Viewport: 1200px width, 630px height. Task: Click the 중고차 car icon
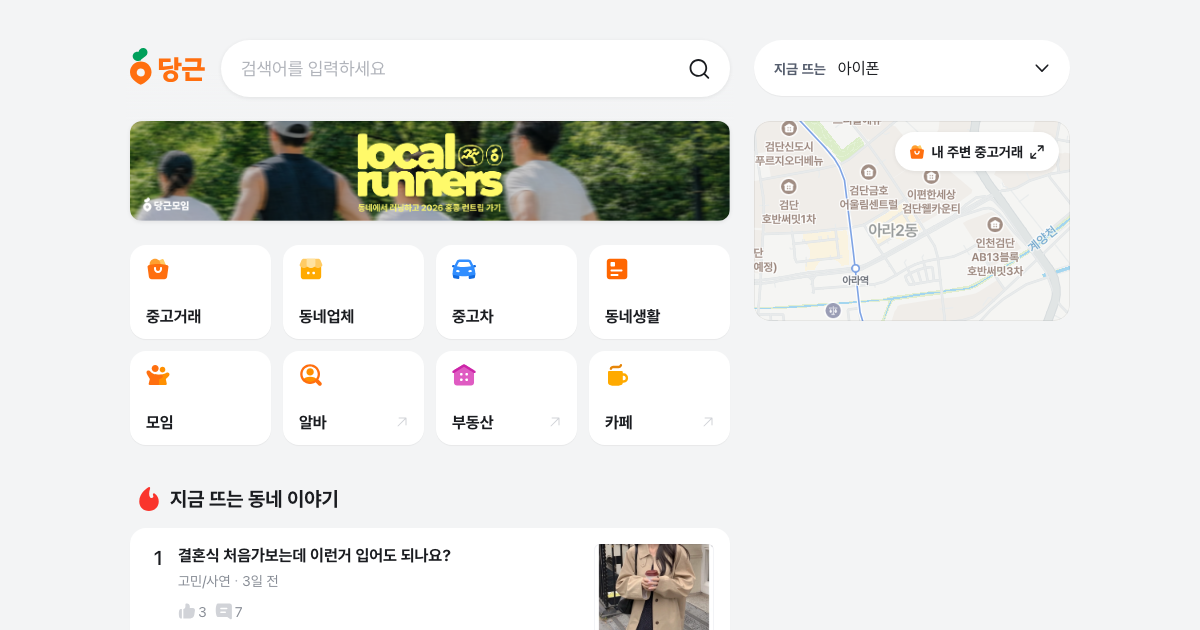(464, 269)
